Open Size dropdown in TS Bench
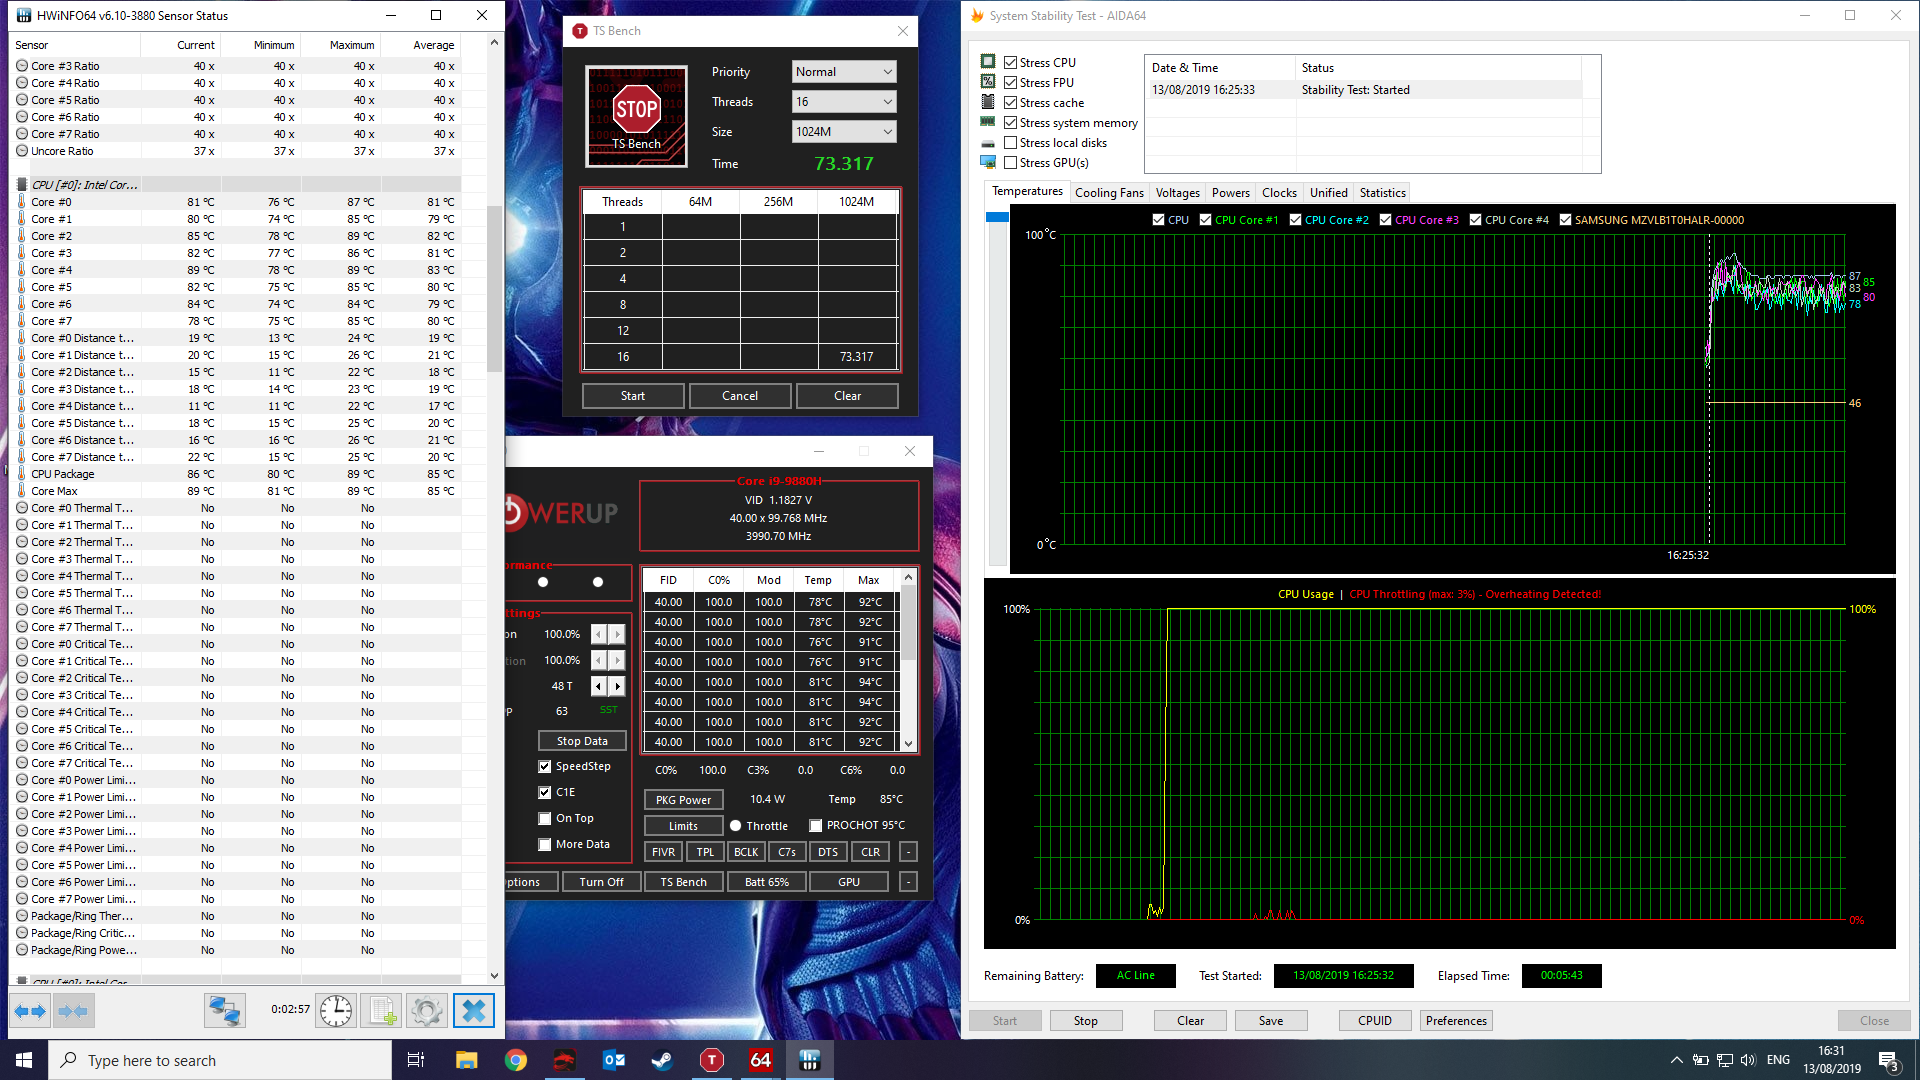This screenshot has height=1080, width=1920. (844, 132)
